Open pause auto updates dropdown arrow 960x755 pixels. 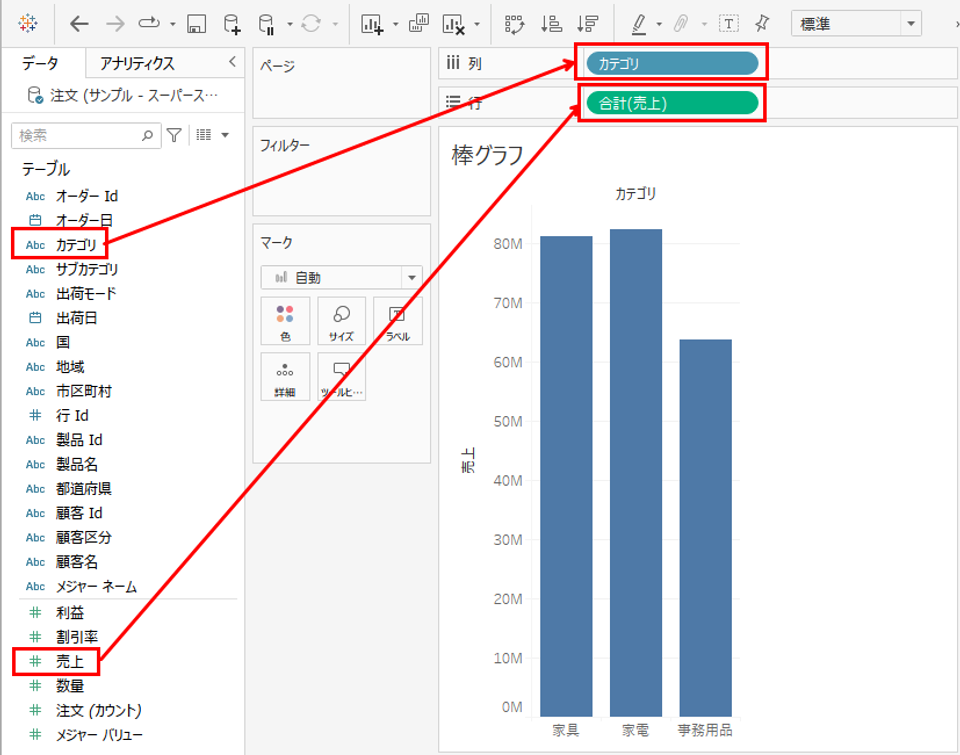(x=290, y=24)
